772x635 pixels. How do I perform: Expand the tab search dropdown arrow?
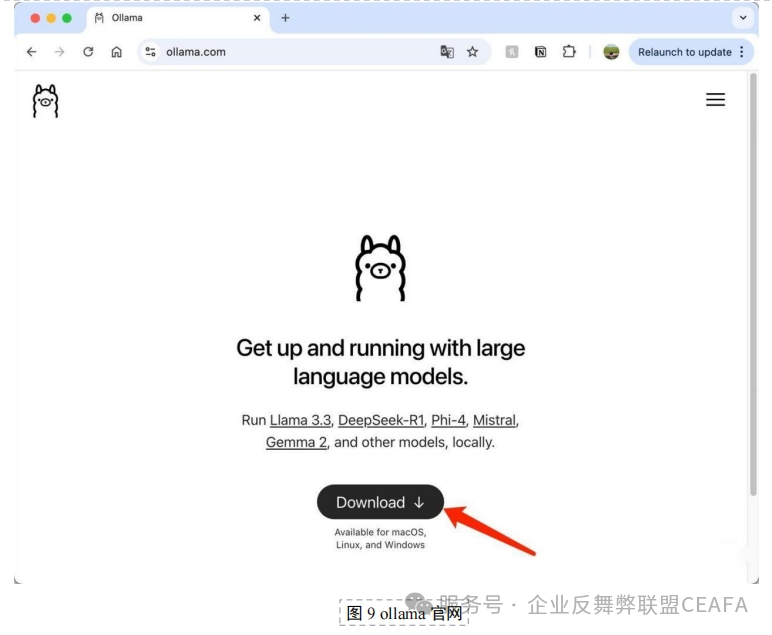click(x=743, y=18)
